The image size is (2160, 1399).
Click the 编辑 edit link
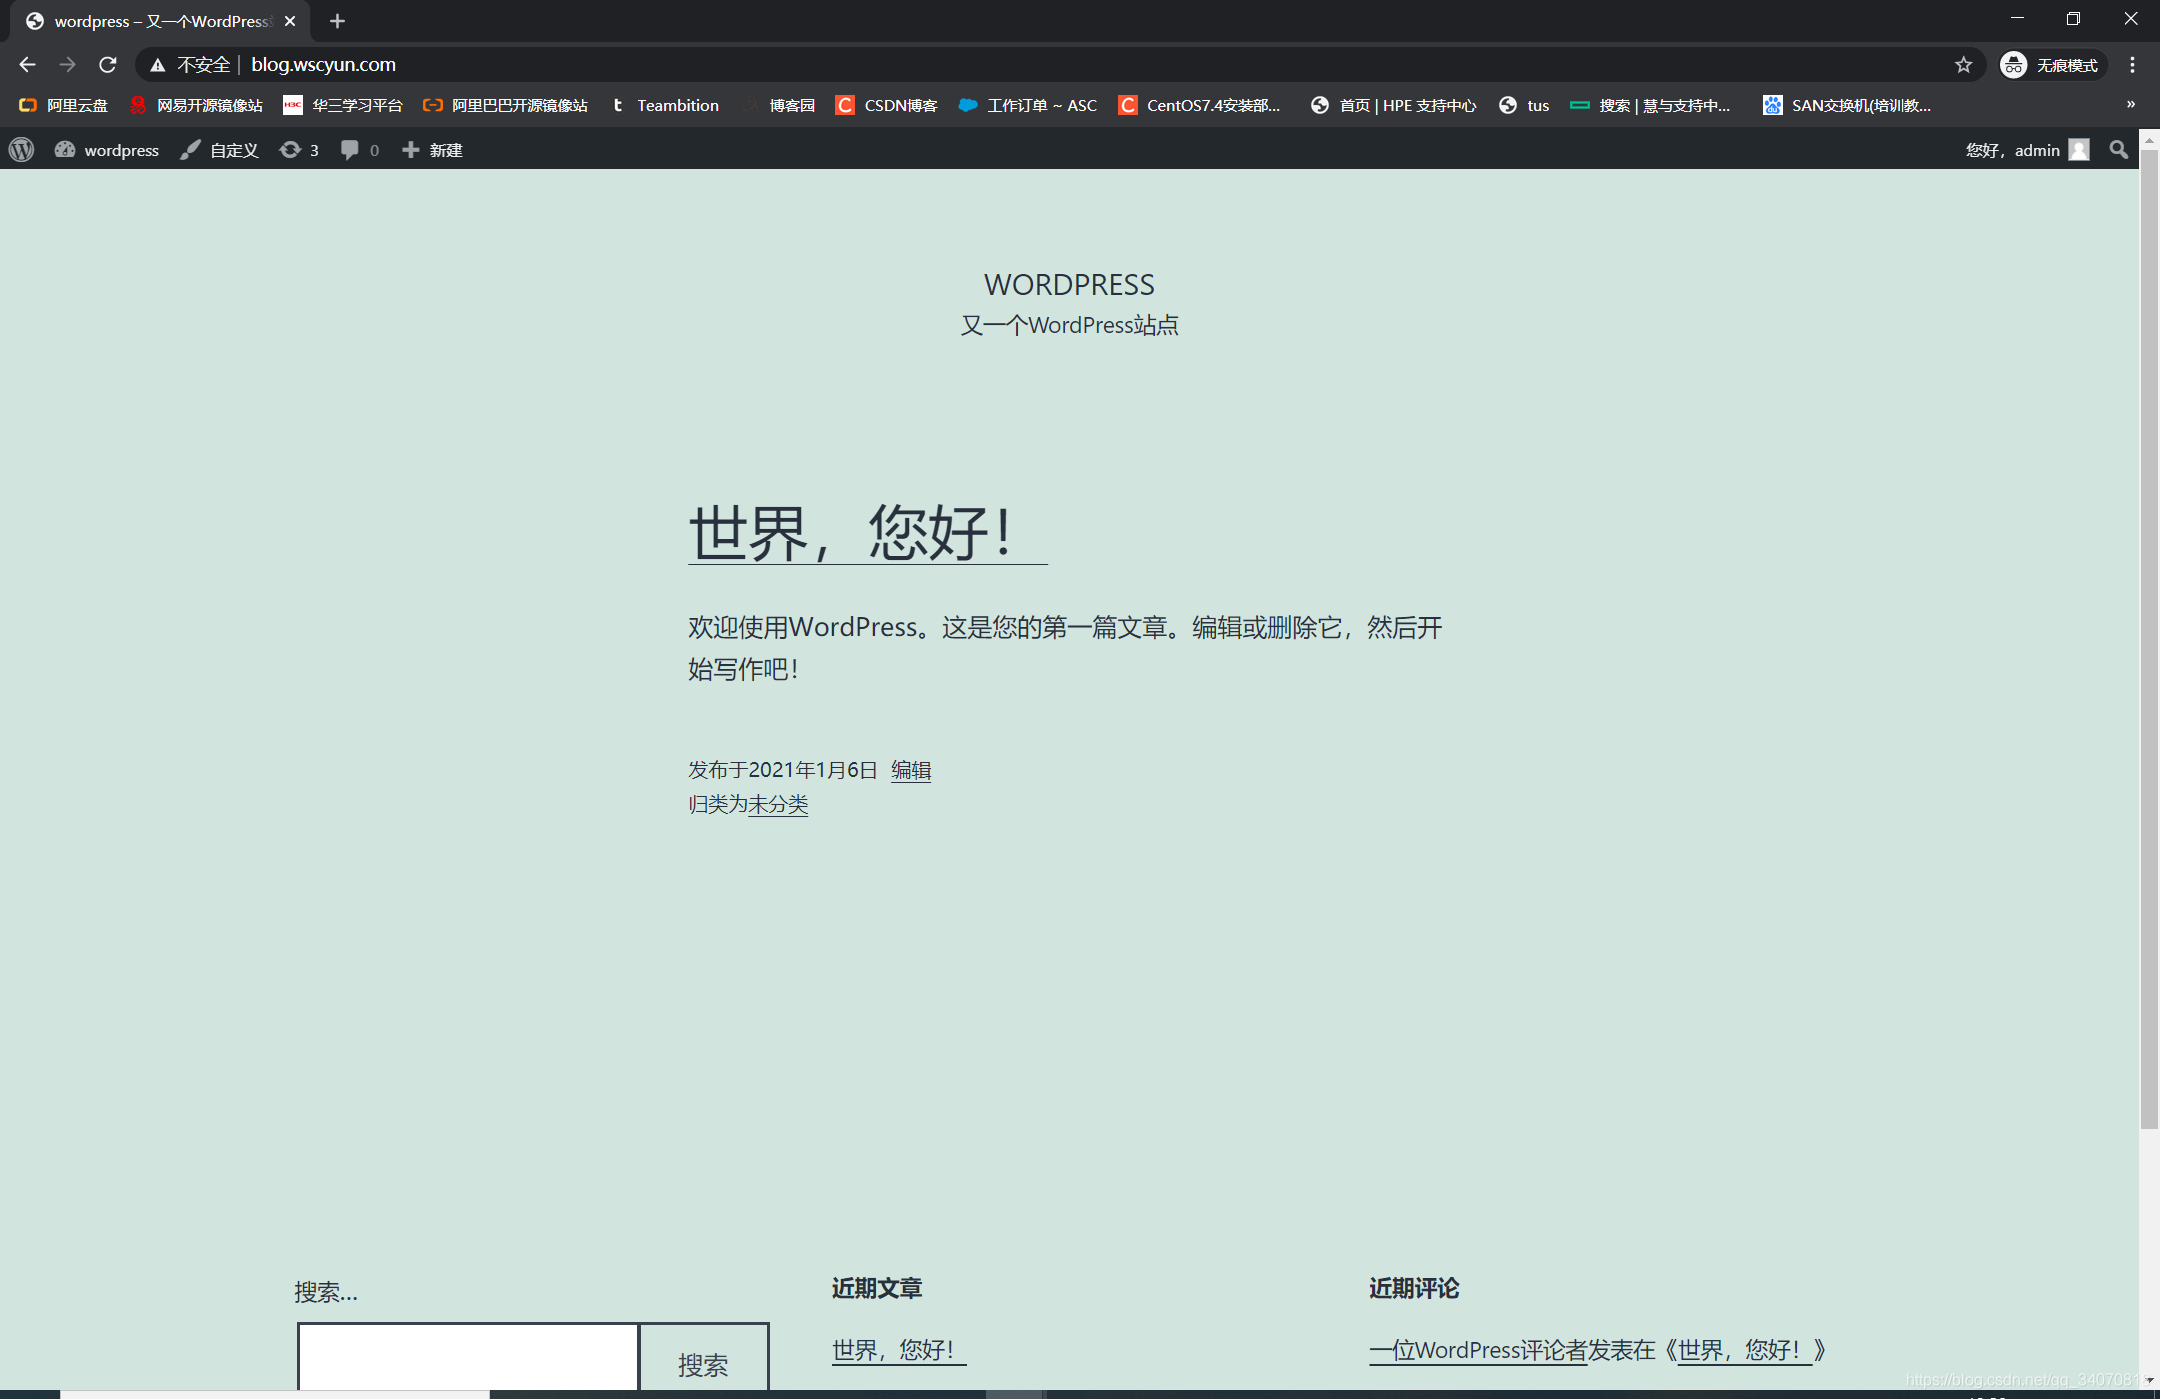coord(911,770)
